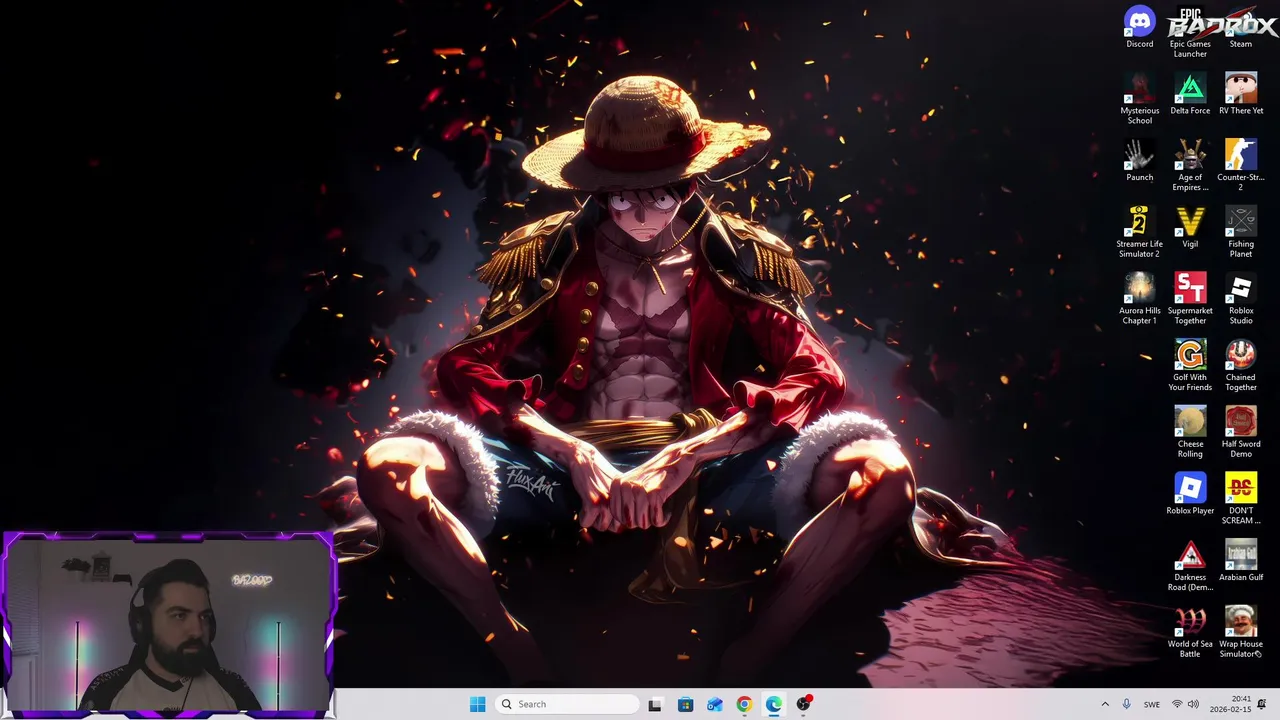Image resolution: width=1280 pixels, height=720 pixels.
Task: Open Microsoft Store from taskbar
Action: tap(685, 704)
